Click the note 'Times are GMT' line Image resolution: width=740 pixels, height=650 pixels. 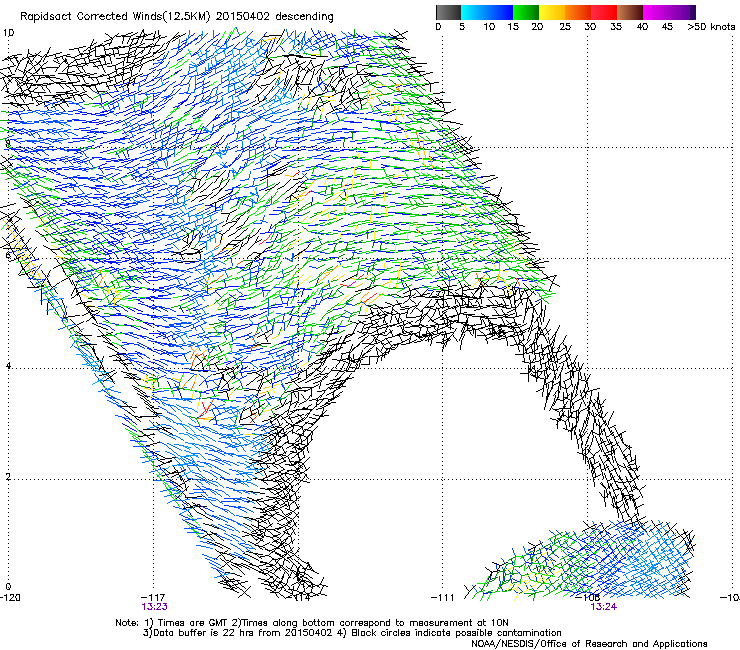(311, 623)
